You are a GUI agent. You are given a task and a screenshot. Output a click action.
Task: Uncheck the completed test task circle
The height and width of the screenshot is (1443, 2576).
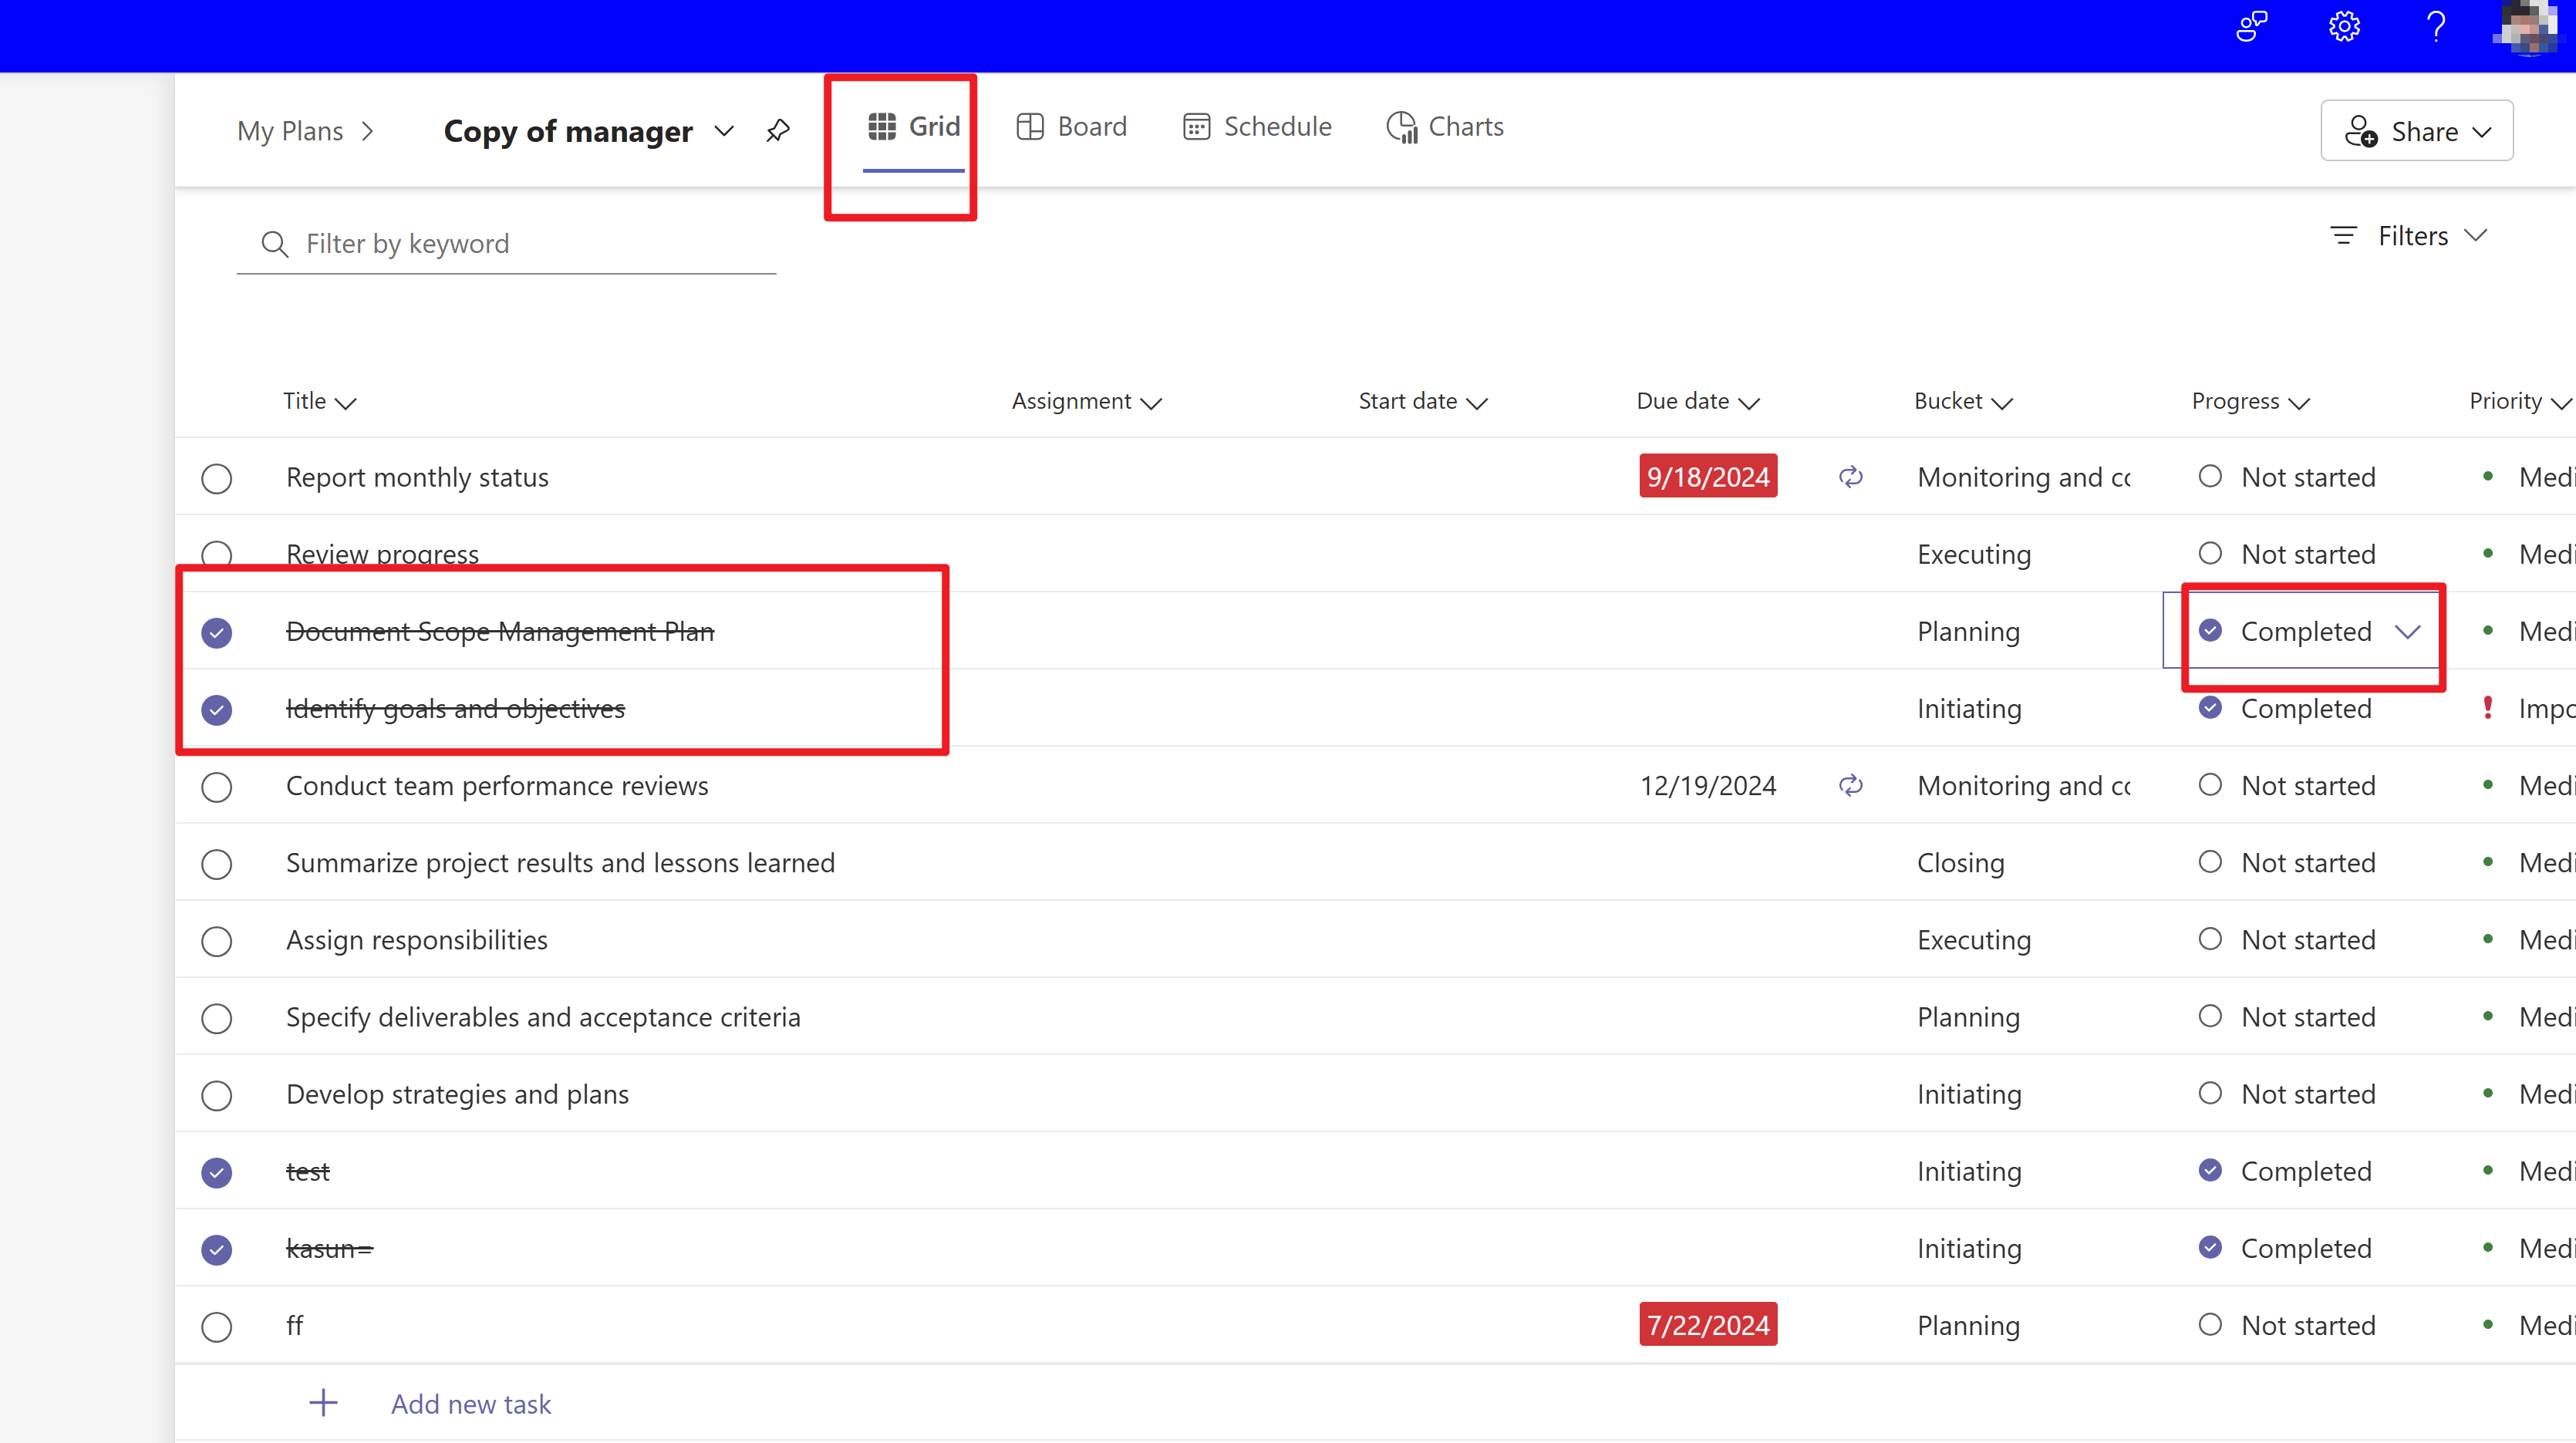[216, 1172]
